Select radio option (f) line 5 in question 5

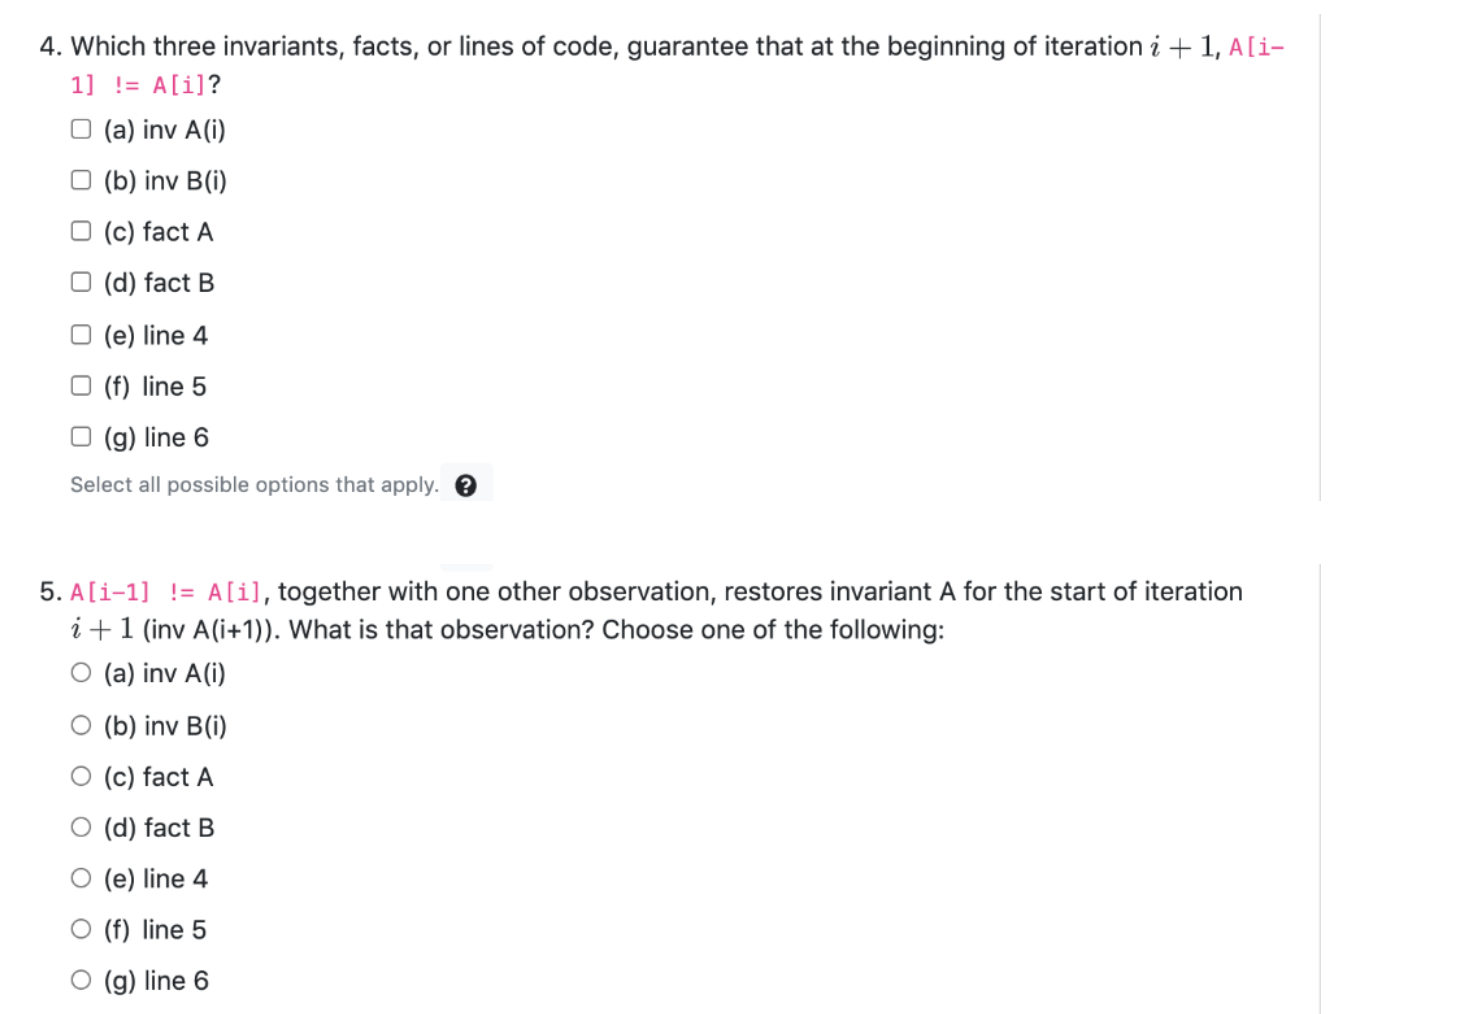point(80,928)
